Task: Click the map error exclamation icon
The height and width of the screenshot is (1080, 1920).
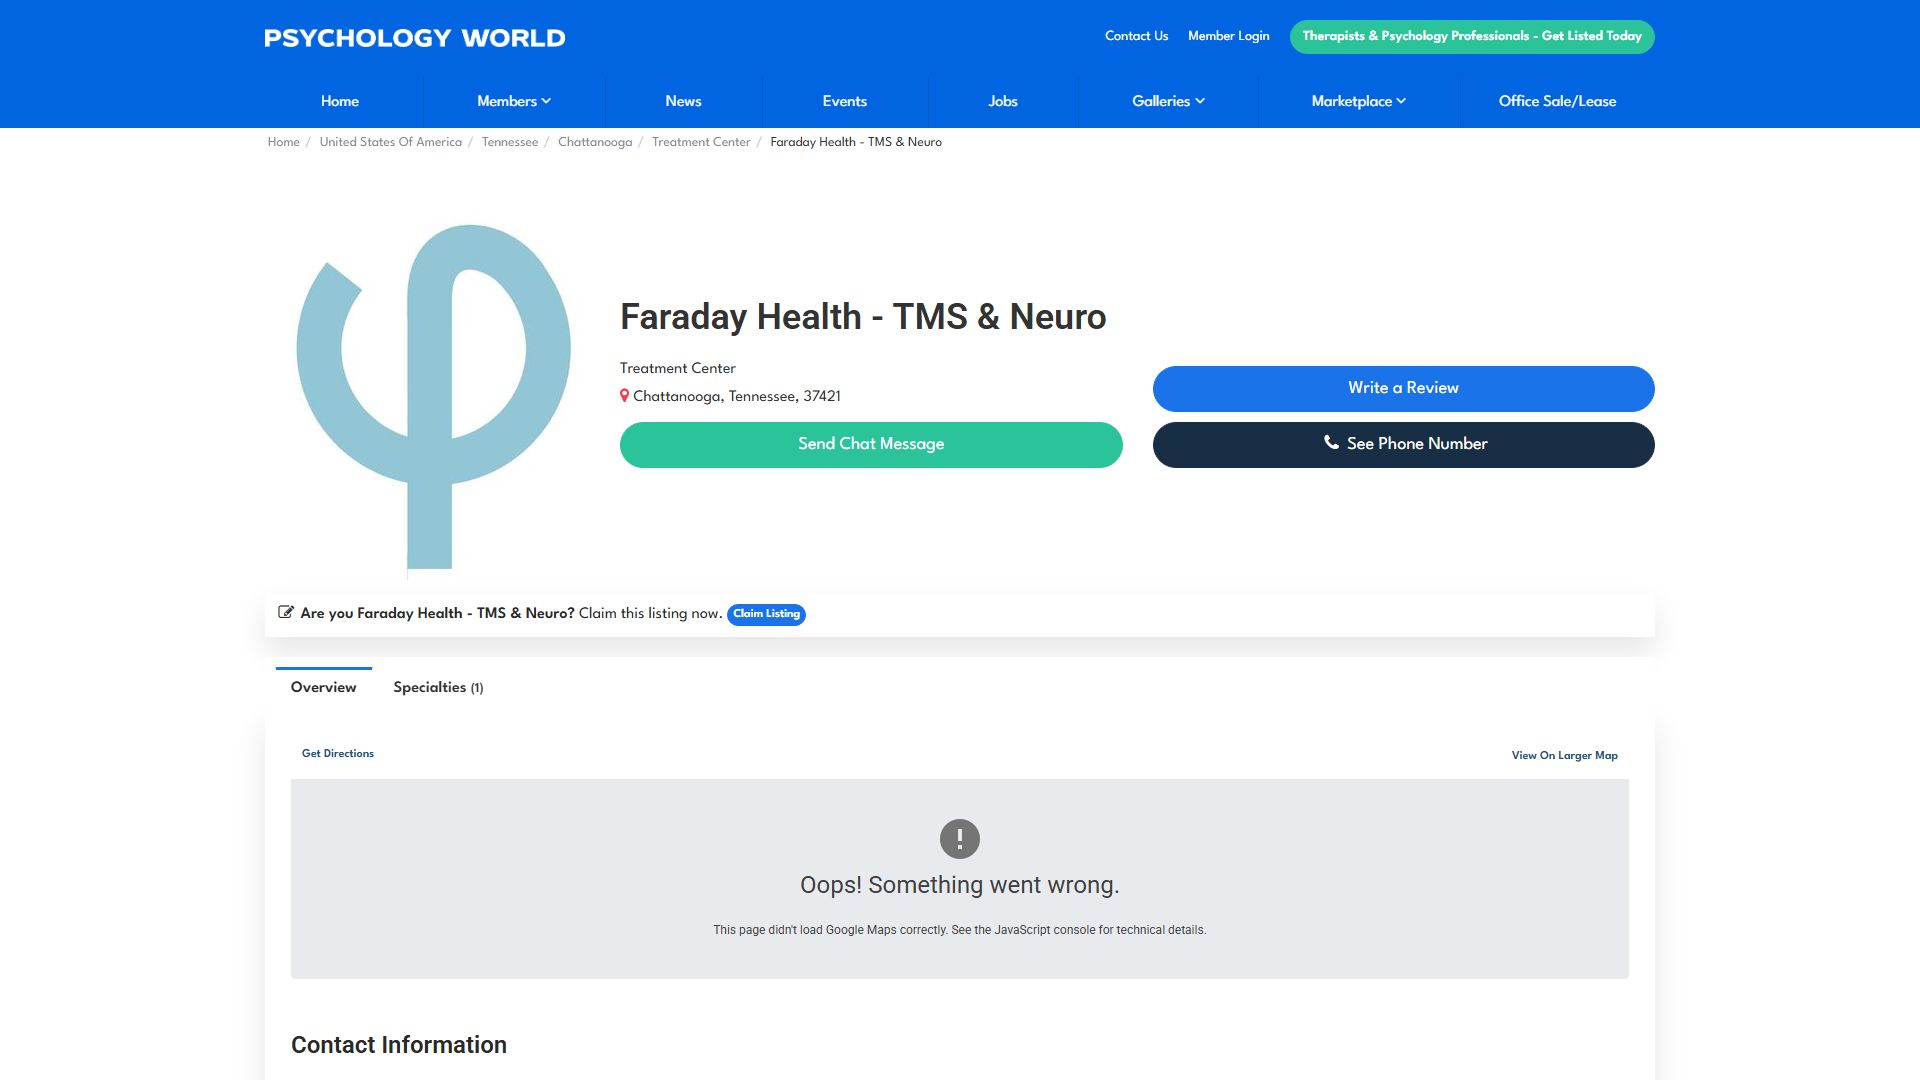Action: (959, 839)
